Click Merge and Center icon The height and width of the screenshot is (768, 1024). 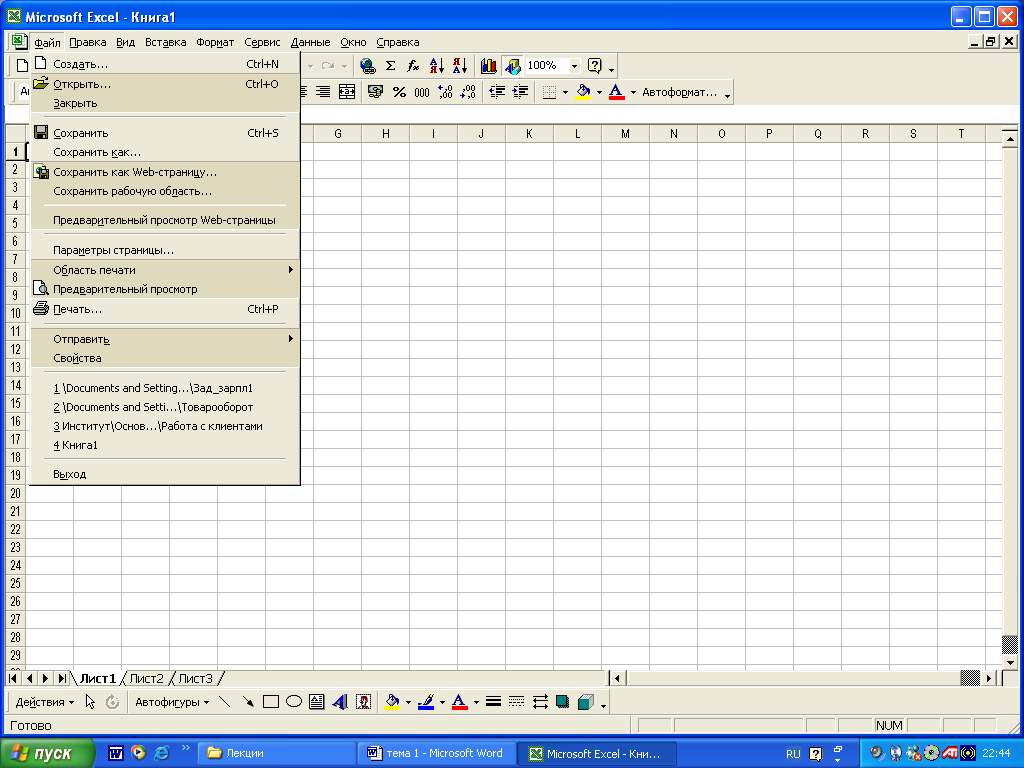click(x=347, y=92)
